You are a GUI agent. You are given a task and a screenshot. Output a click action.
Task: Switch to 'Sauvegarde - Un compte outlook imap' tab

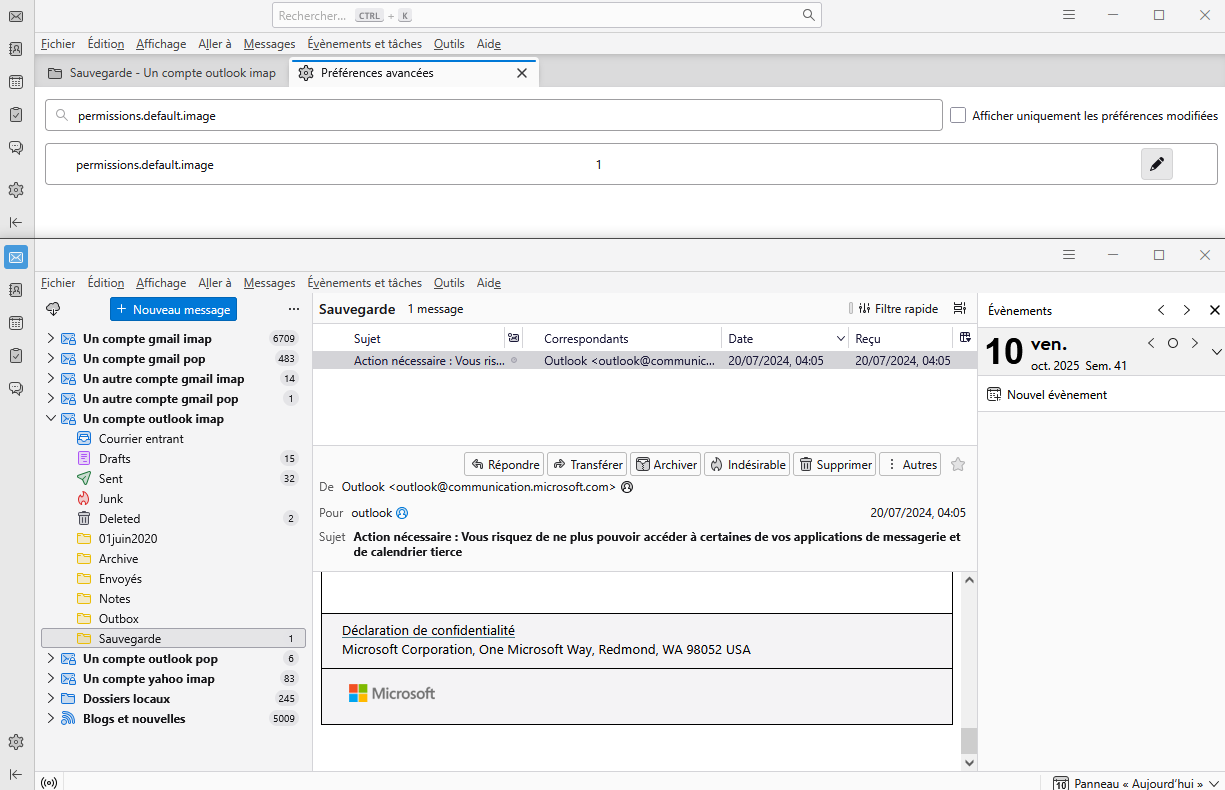[162, 73]
